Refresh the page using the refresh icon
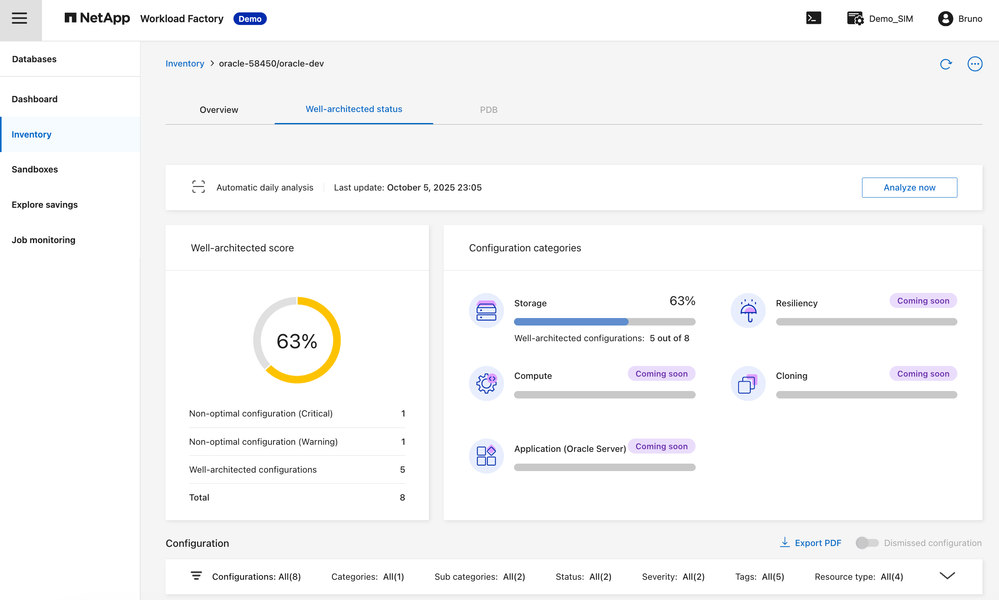999x600 pixels. pyautogui.click(x=945, y=64)
